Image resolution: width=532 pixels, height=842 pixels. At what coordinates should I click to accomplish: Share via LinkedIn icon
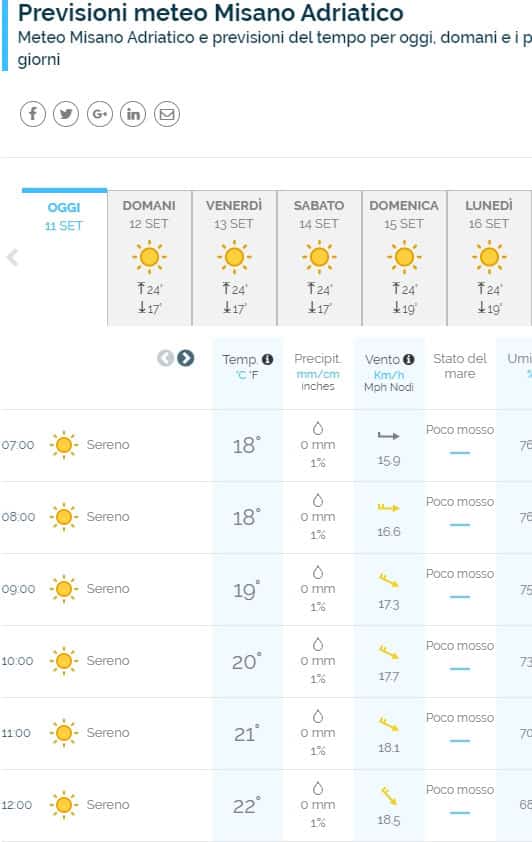coord(133,114)
